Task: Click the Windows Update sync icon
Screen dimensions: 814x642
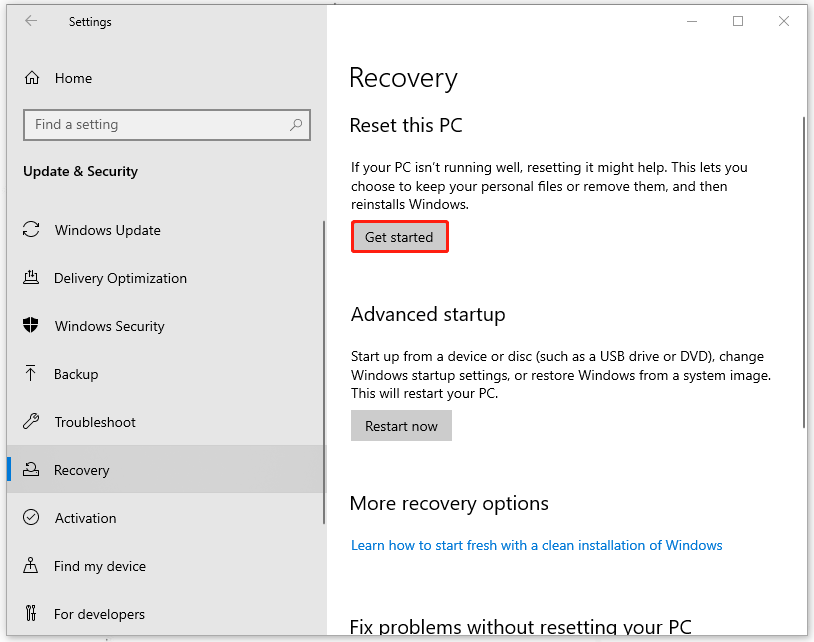Action: point(31,230)
